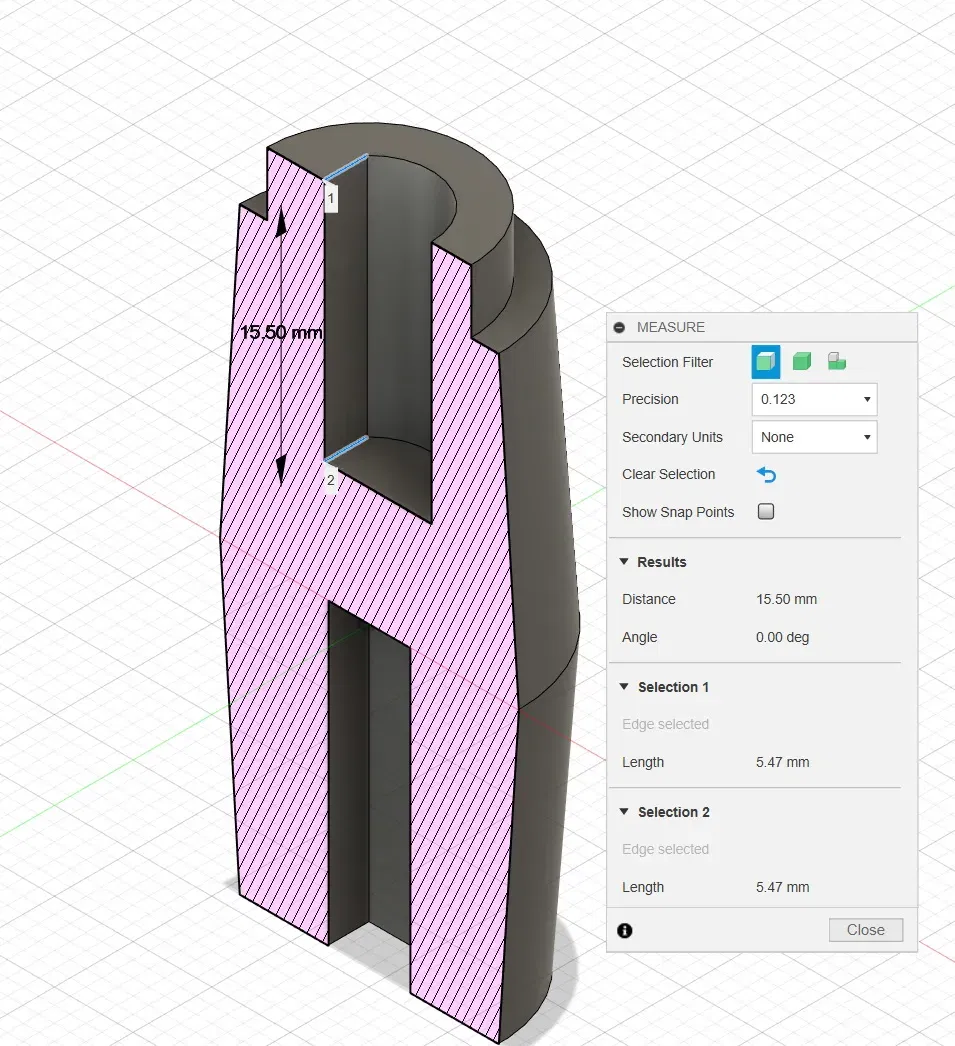This screenshot has width=955, height=1046.
Task: Select the face/edge/vertex selection filter icon
Action: 766,362
